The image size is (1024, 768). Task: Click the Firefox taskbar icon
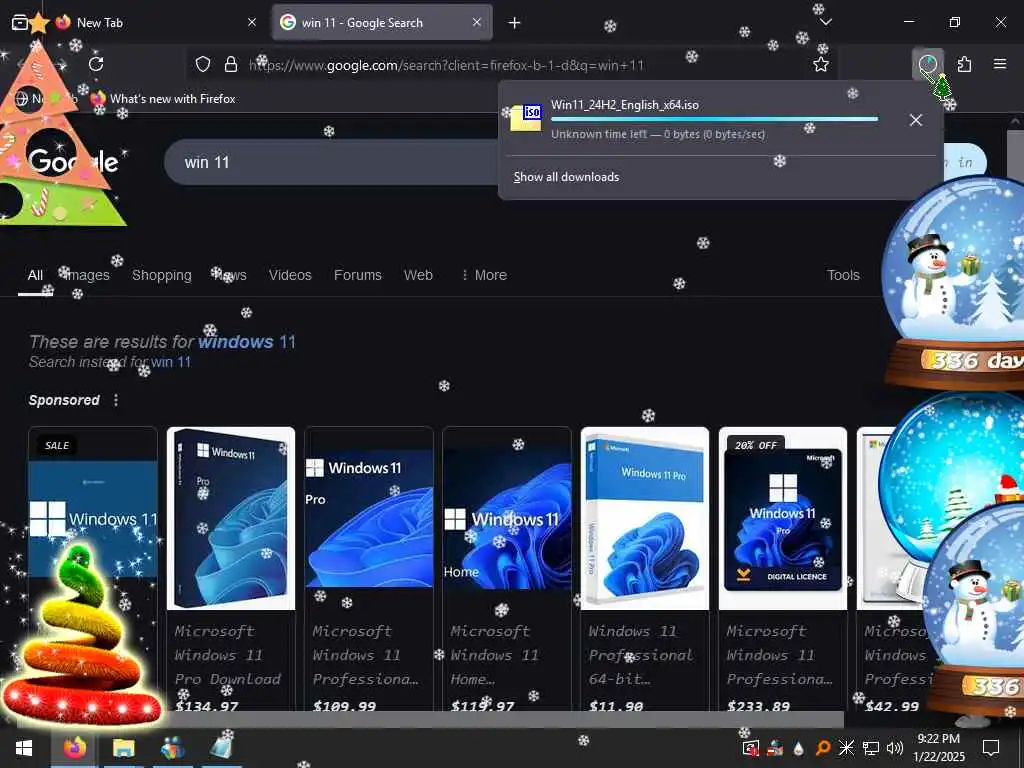[74, 748]
